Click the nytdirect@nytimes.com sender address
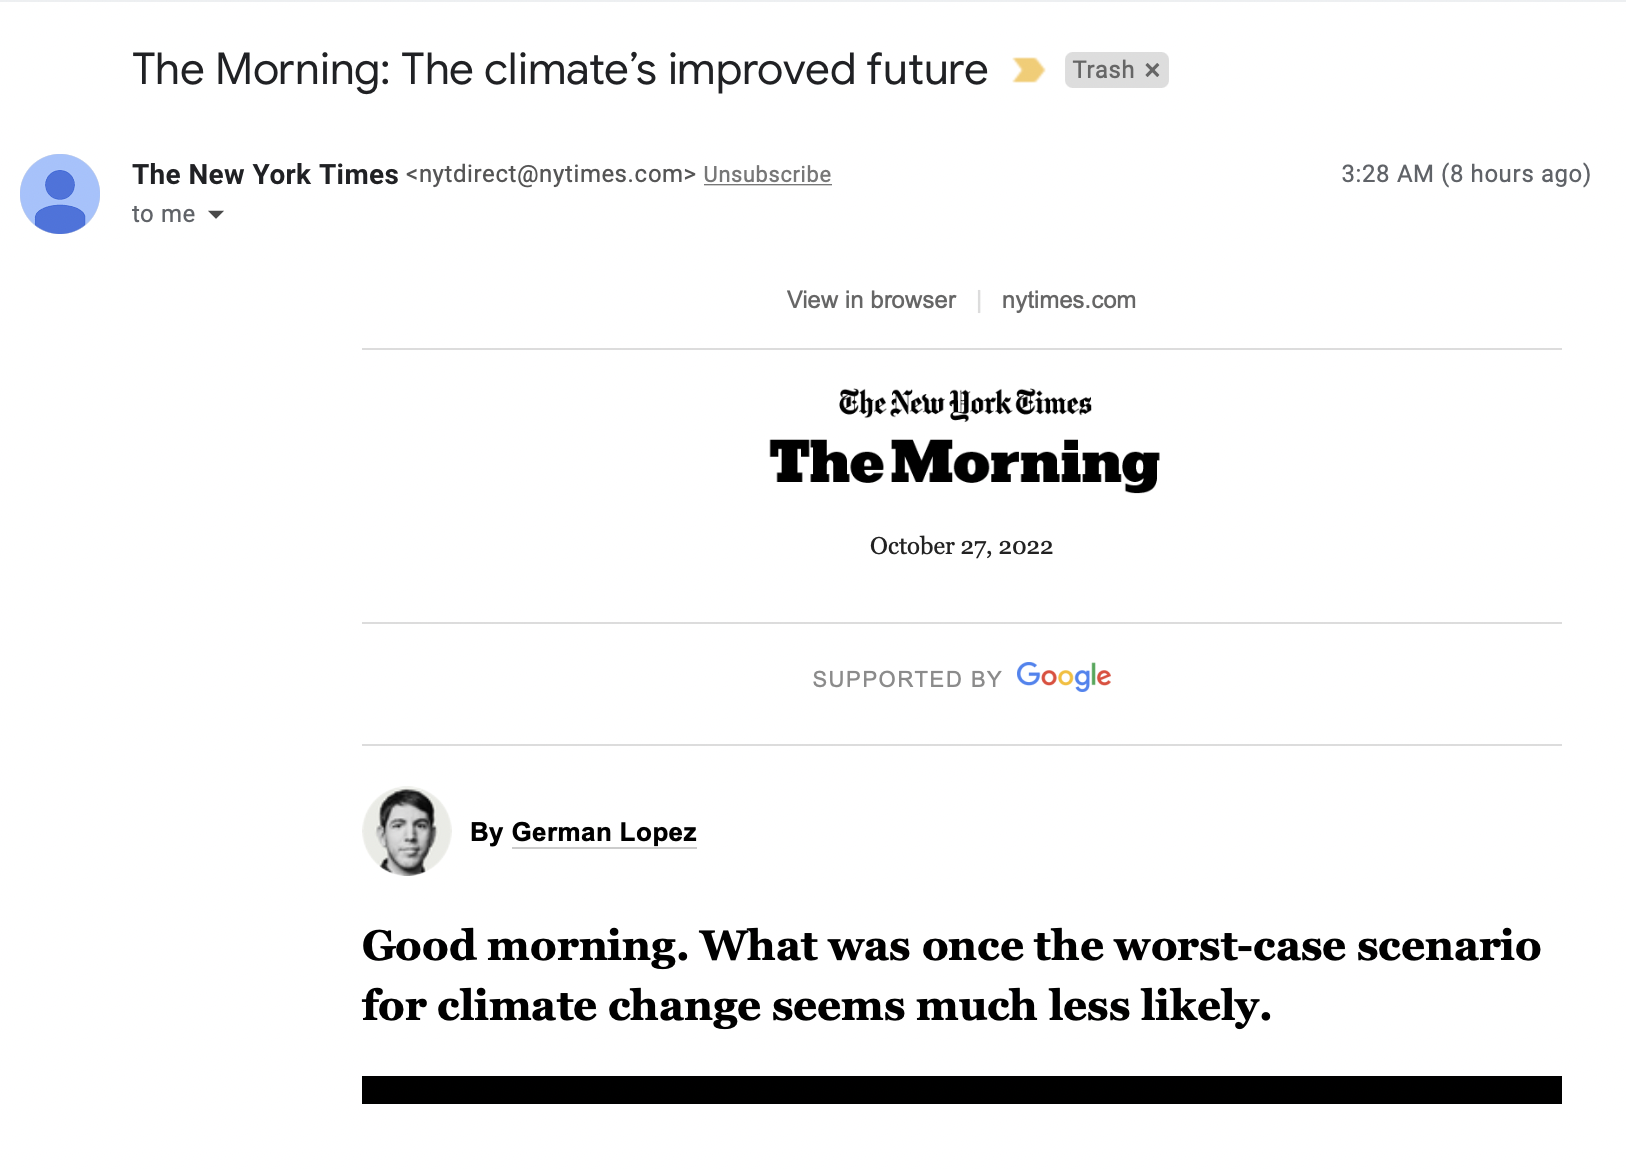The height and width of the screenshot is (1170, 1626). coord(550,175)
